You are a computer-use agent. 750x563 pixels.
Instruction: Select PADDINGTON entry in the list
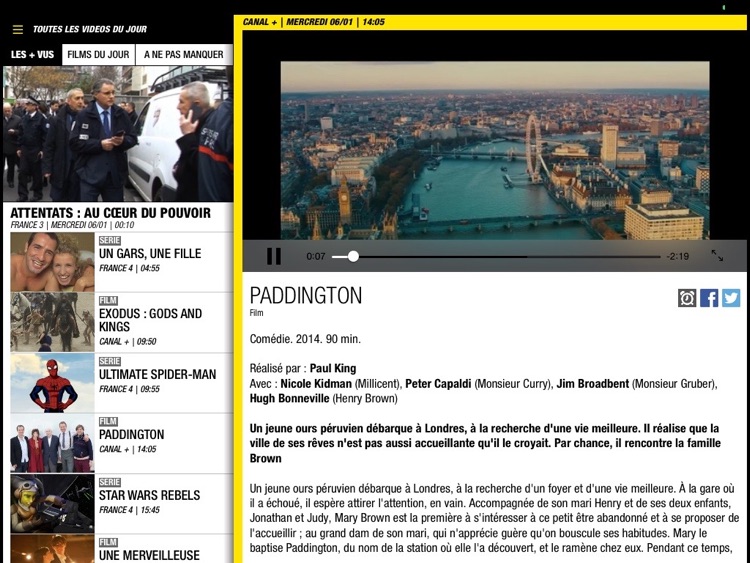click(132, 434)
